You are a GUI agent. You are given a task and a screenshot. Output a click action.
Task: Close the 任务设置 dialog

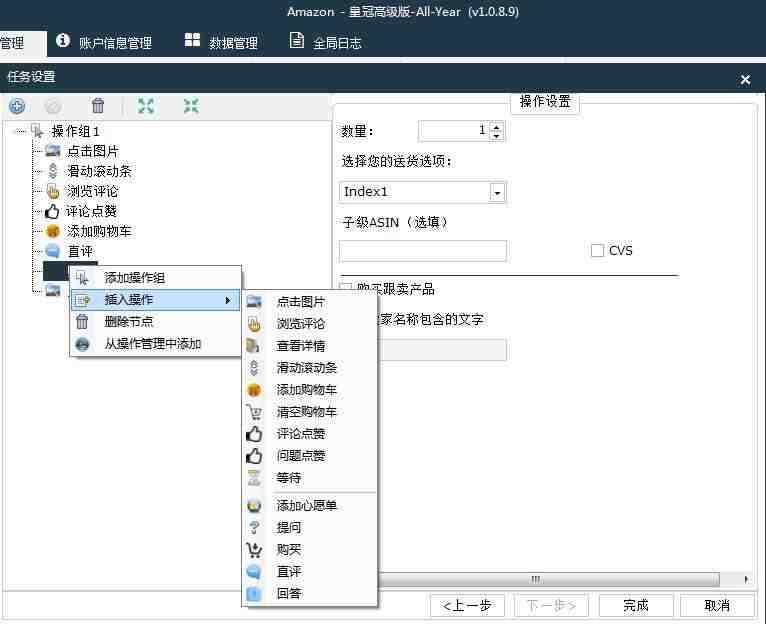[745, 79]
